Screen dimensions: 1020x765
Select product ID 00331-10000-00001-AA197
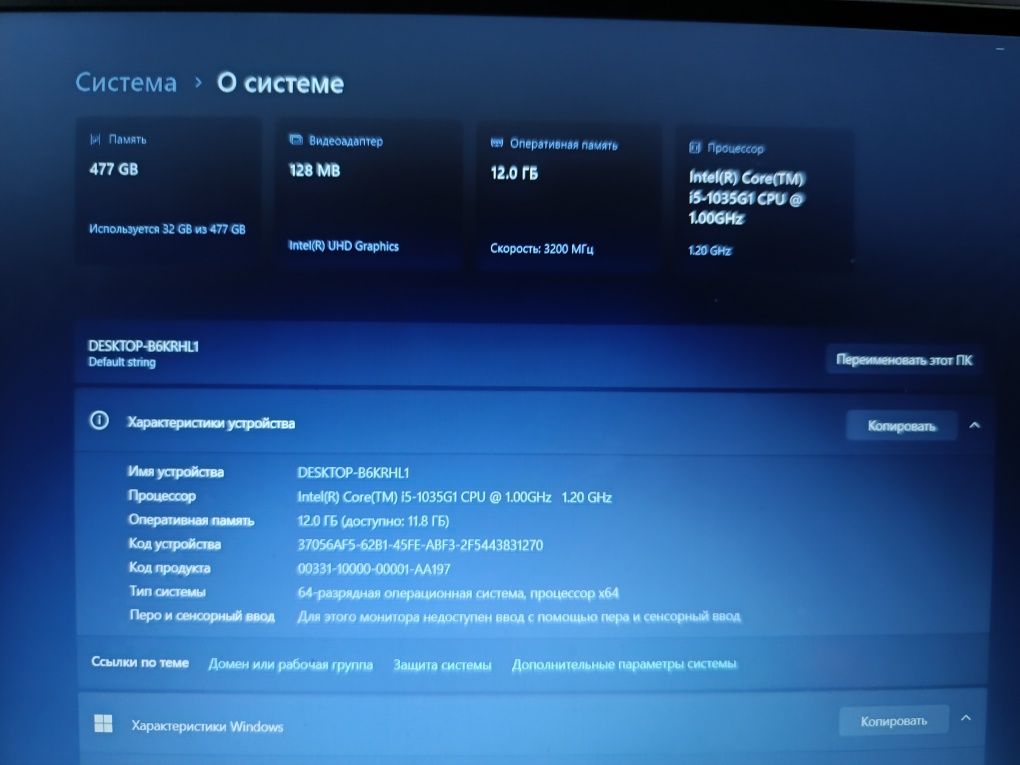[374, 569]
